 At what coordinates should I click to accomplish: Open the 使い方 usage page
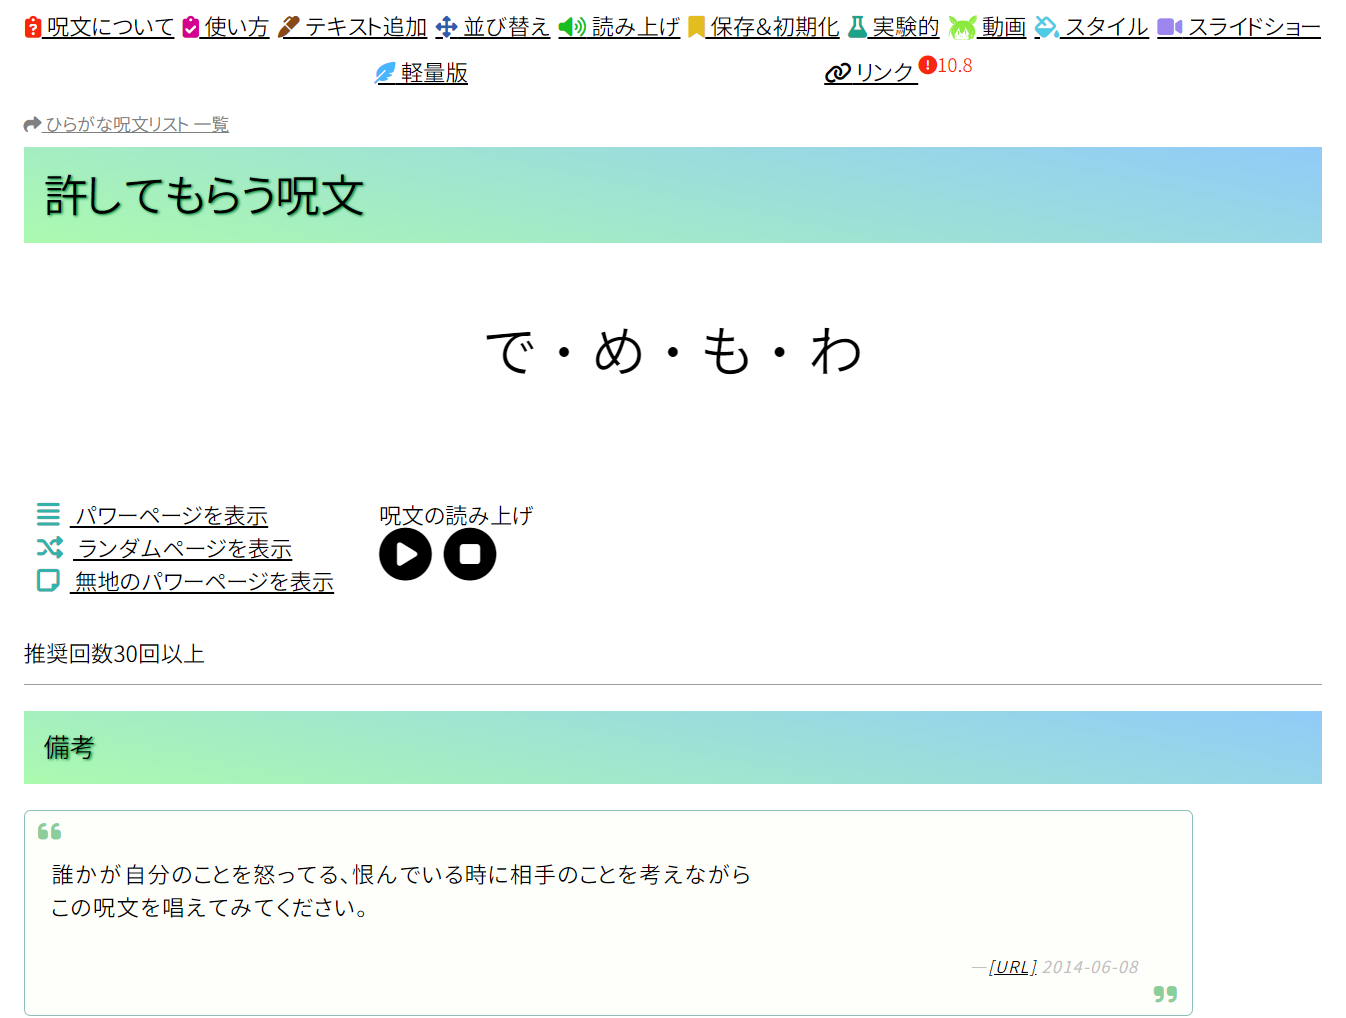click(x=236, y=27)
